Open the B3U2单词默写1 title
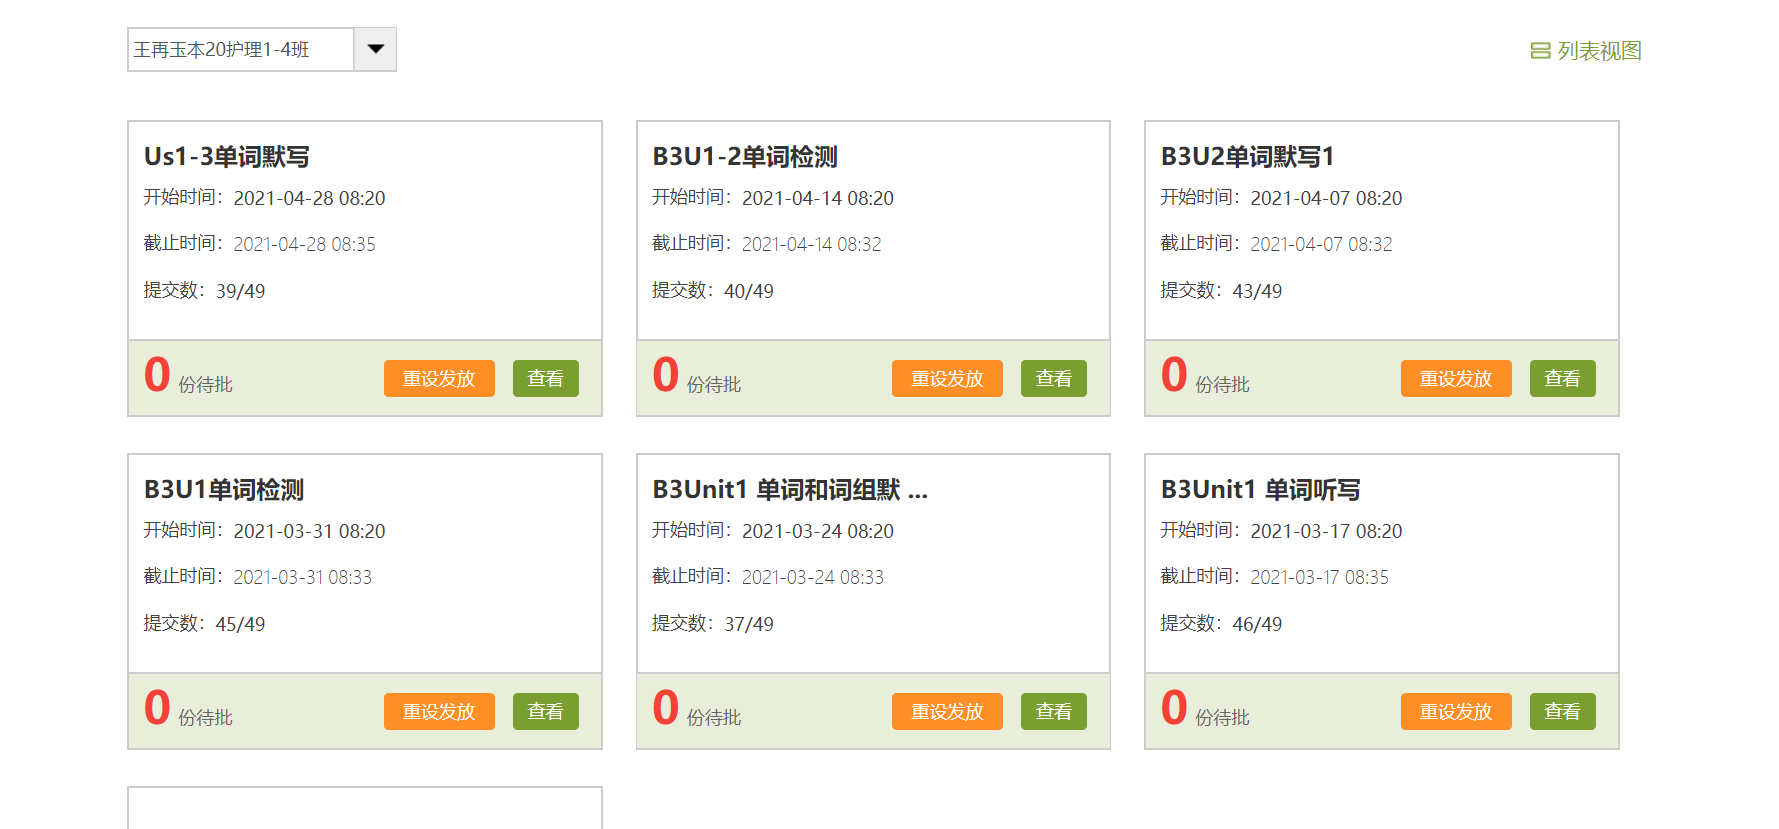The height and width of the screenshot is (829, 1779). (x=1247, y=157)
